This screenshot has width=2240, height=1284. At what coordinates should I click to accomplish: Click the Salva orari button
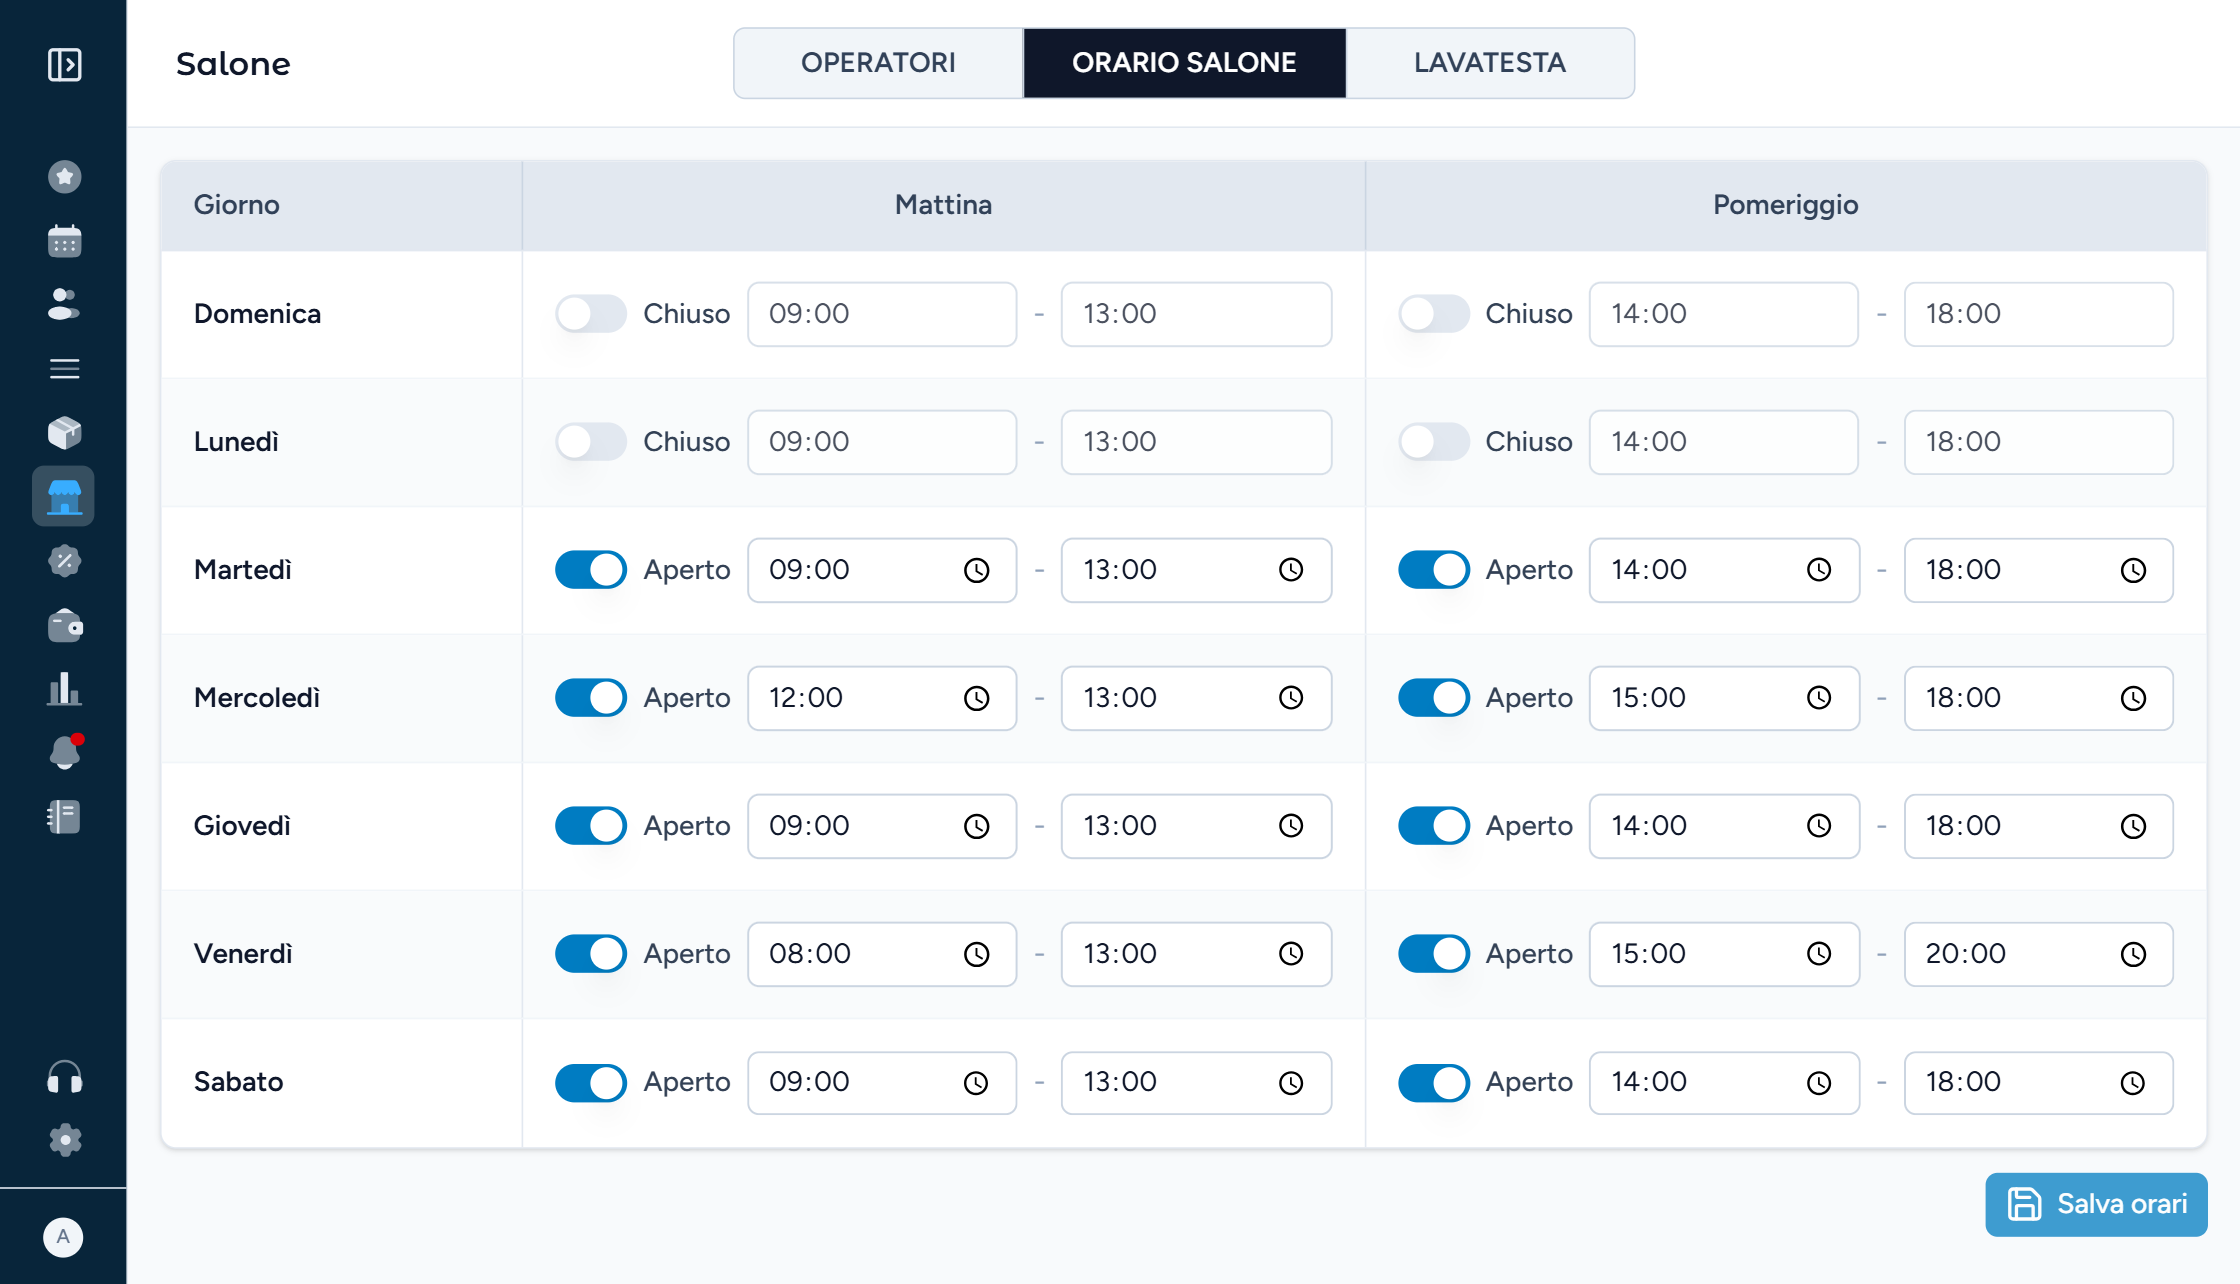pyautogui.click(x=2096, y=1204)
